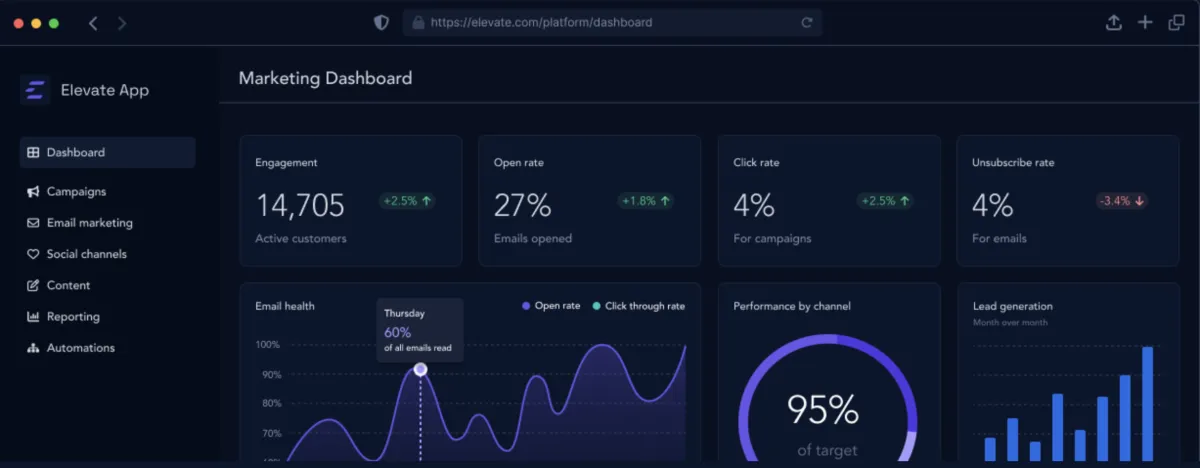Image resolution: width=1200 pixels, height=468 pixels.
Task: Click the Thursday 60% tooltip
Action: click(x=420, y=331)
